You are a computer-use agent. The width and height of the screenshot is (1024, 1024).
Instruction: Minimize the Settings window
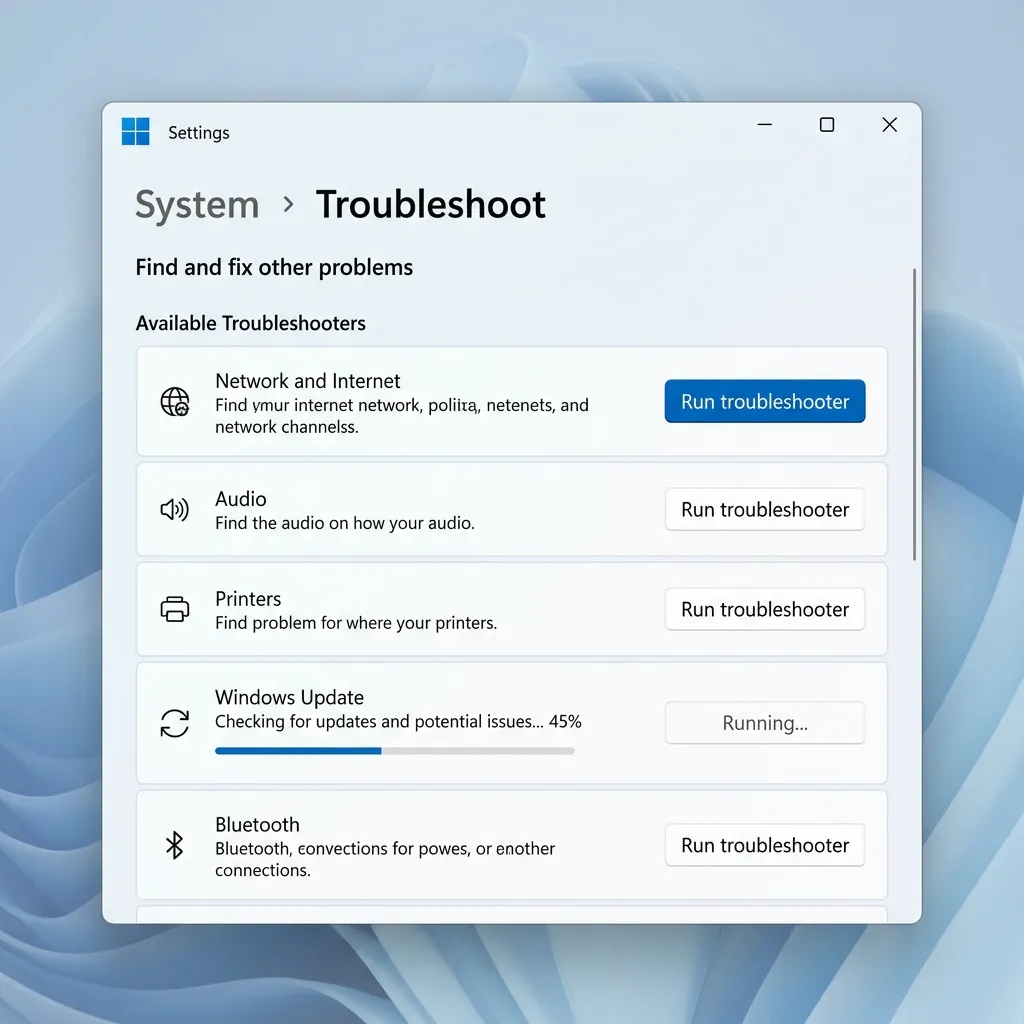[765, 125]
